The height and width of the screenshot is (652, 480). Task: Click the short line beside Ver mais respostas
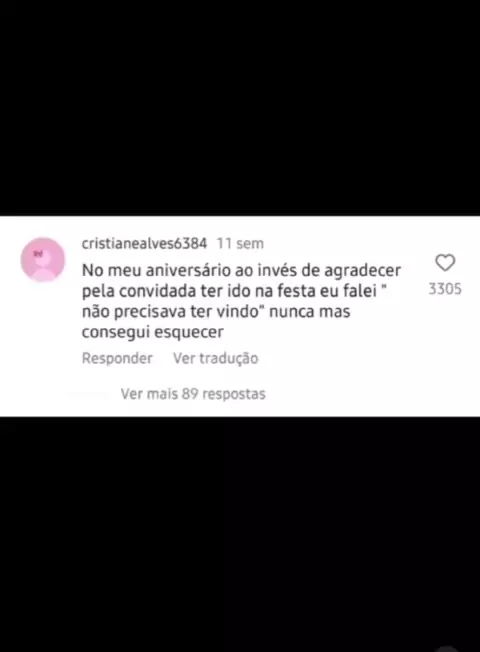tap(89, 394)
